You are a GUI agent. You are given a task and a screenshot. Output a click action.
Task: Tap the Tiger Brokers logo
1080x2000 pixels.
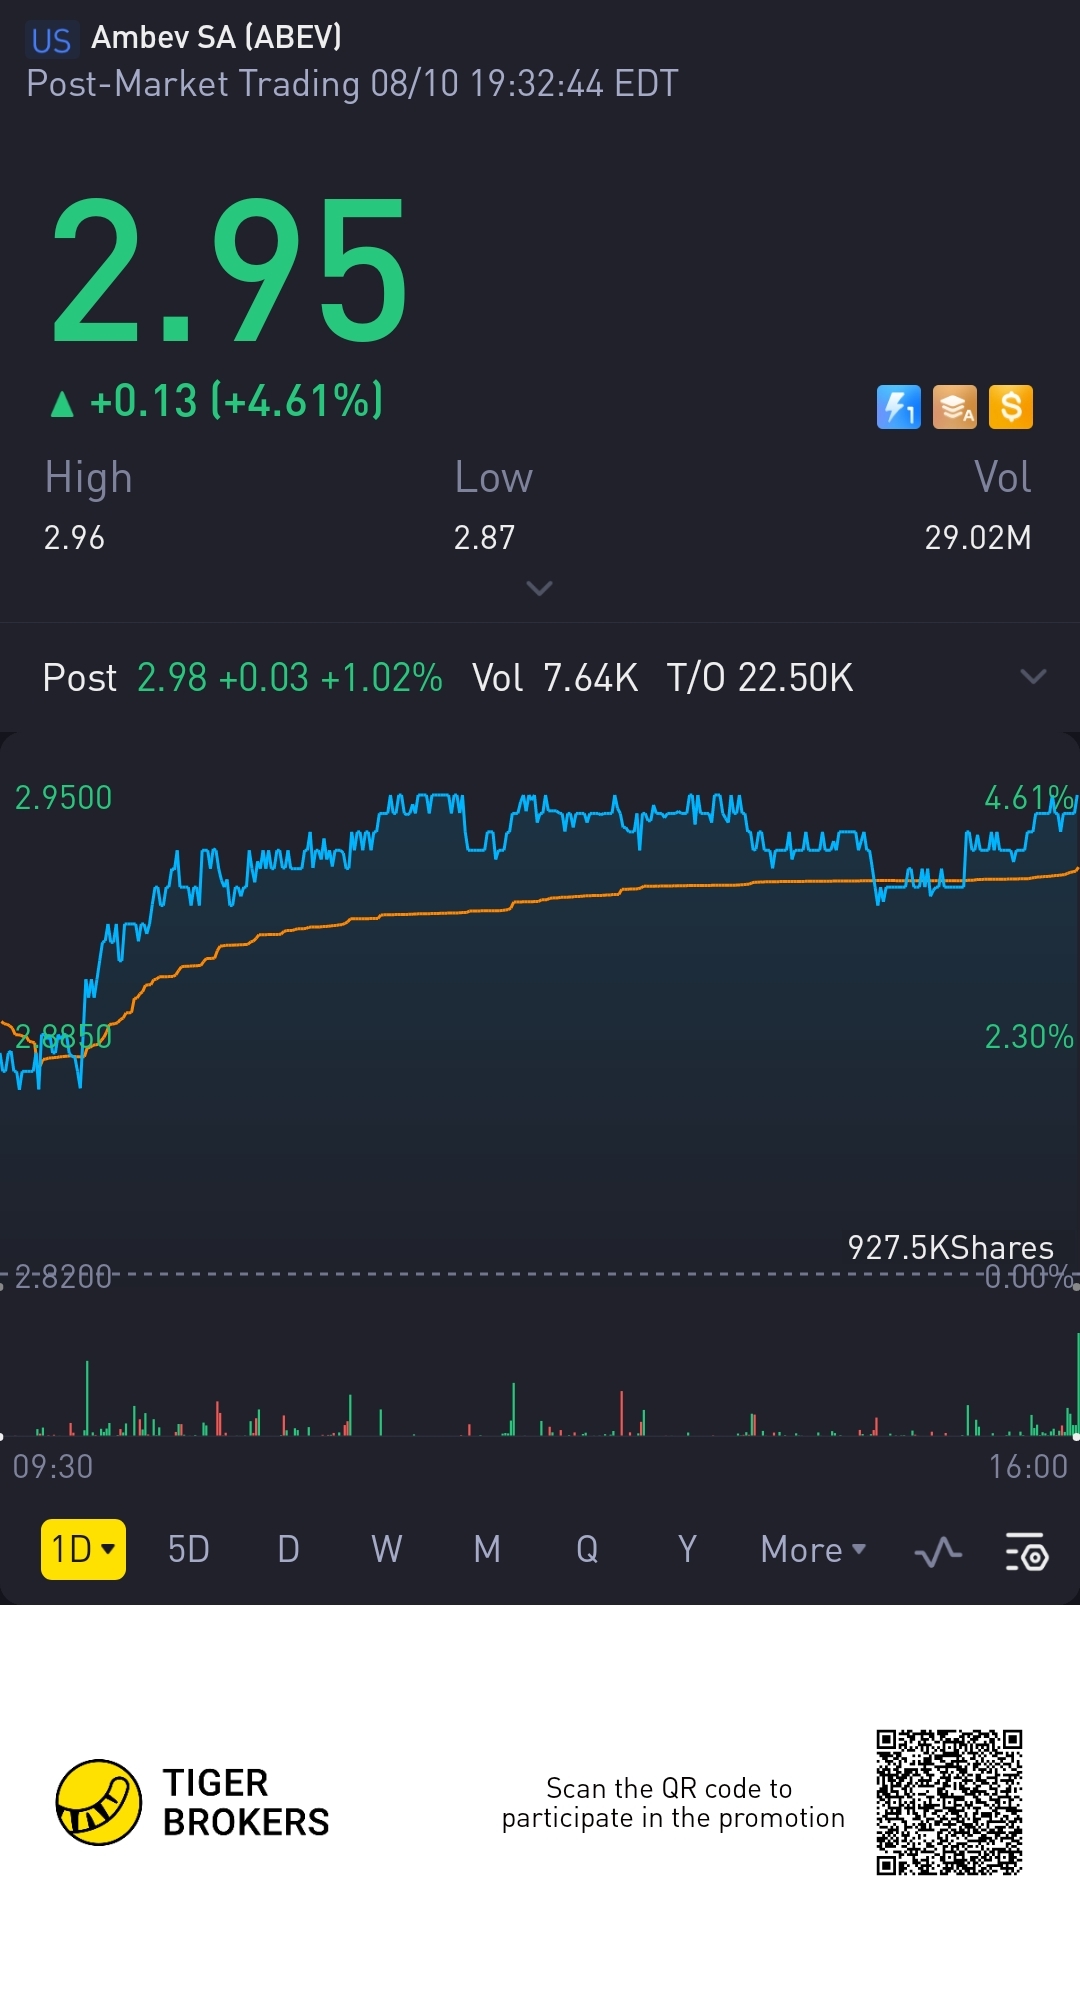[98, 1802]
